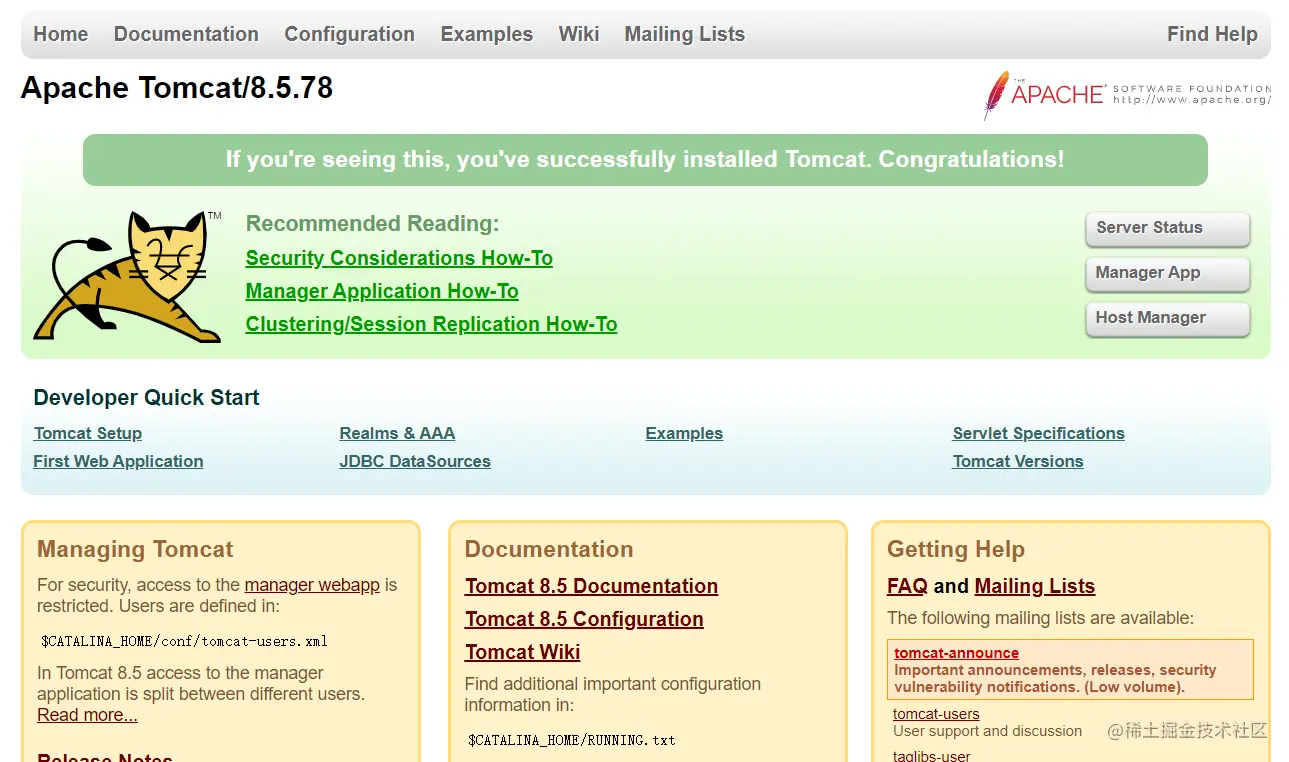Open the Manager App button

coord(1167,273)
